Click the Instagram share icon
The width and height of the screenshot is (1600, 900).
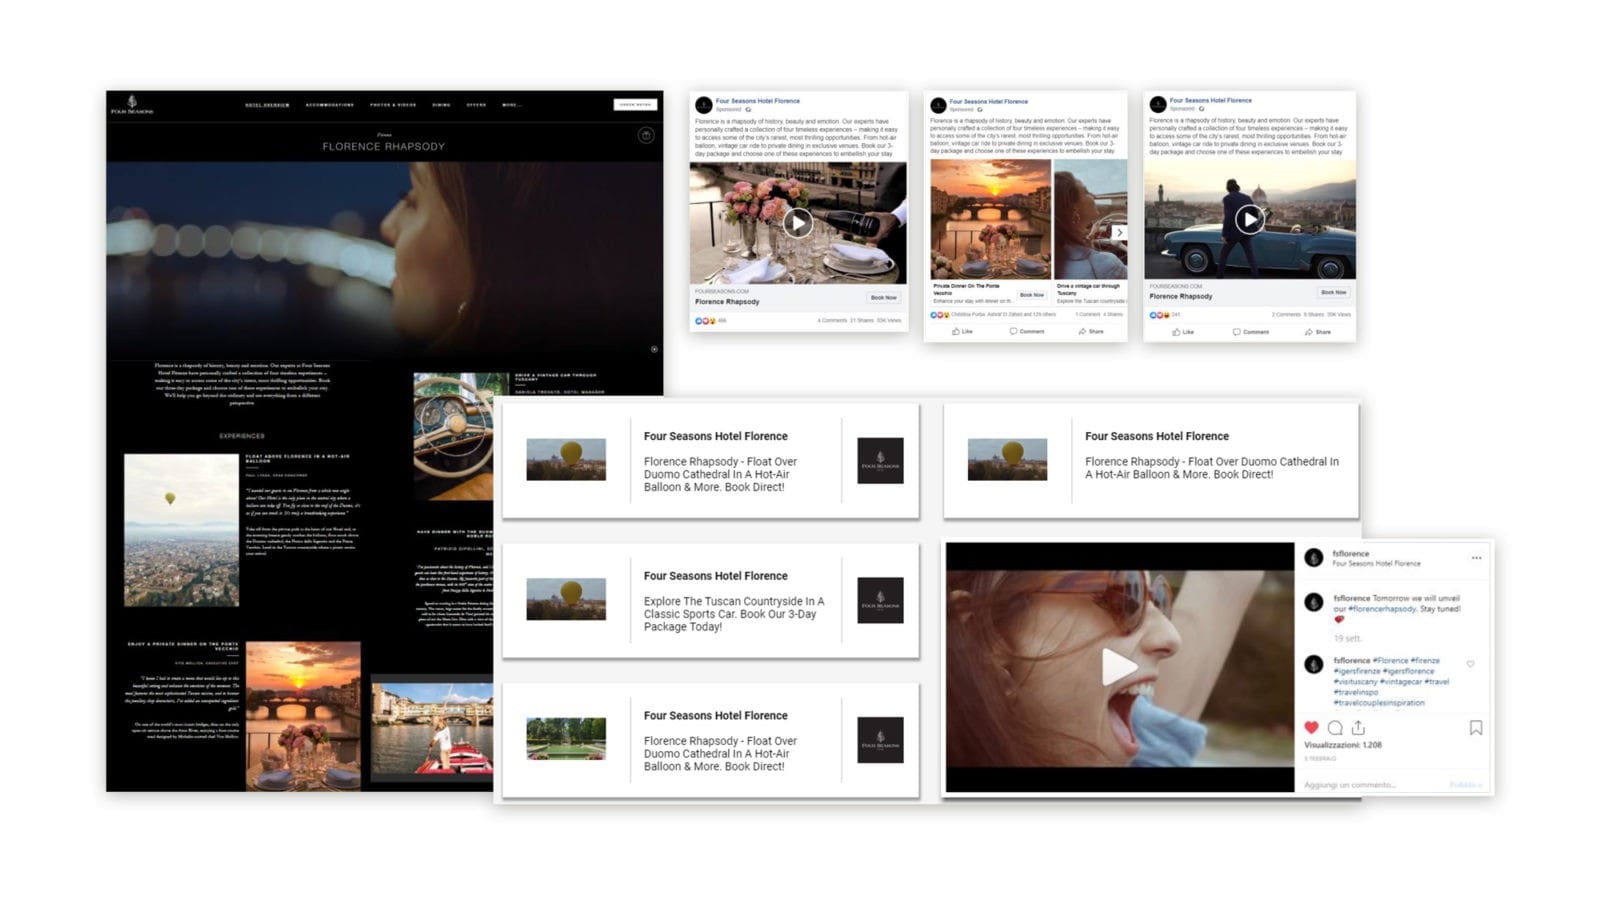[1358, 727]
